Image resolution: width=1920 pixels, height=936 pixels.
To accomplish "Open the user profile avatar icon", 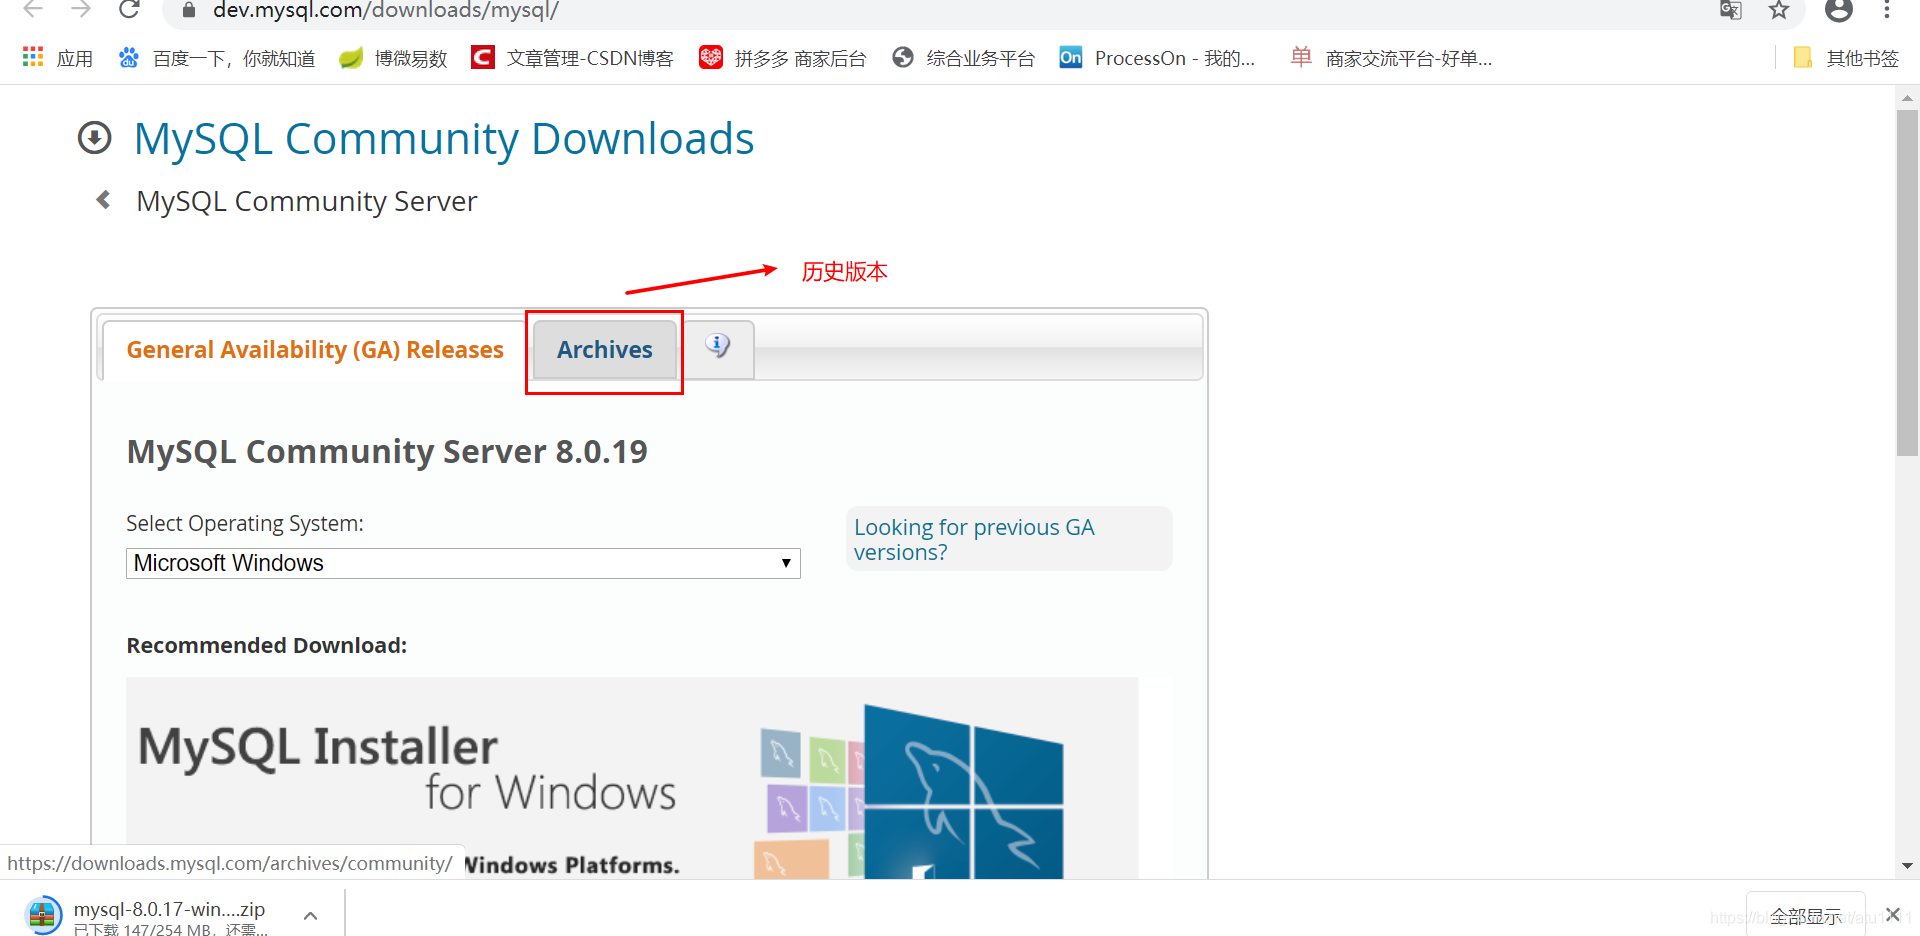I will (x=1839, y=10).
